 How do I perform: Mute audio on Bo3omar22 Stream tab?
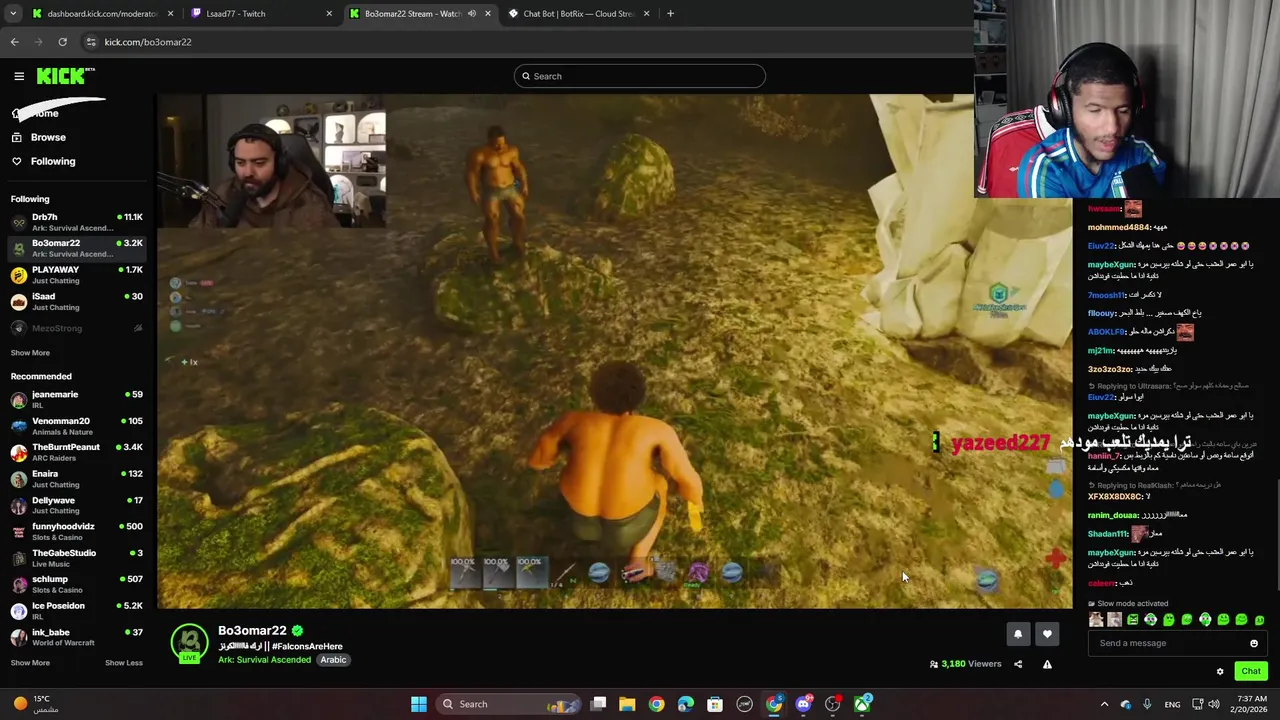pyautogui.click(x=471, y=14)
